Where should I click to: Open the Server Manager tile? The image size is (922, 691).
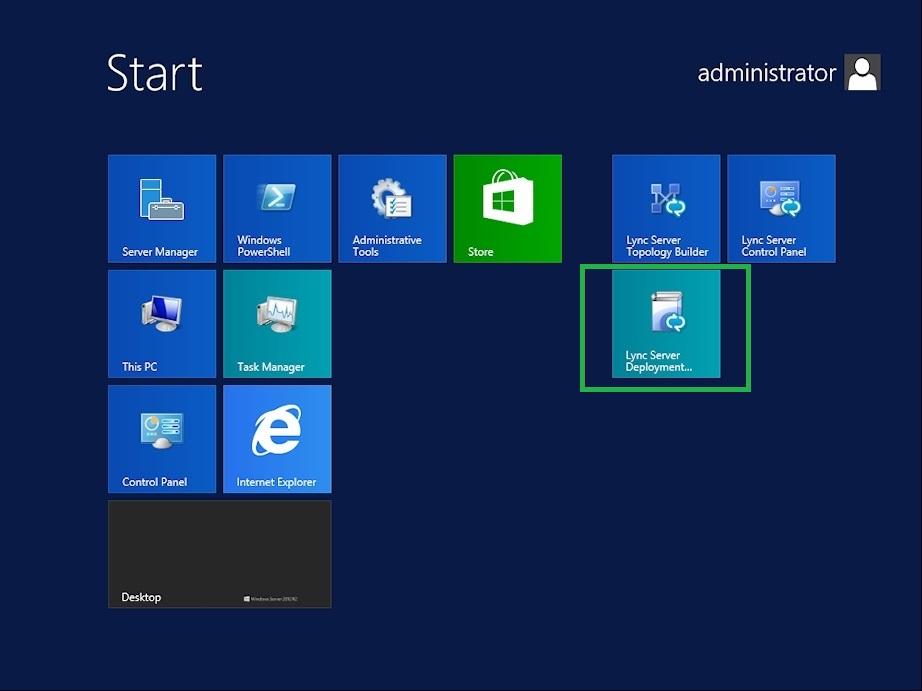(x=162, y=208)
